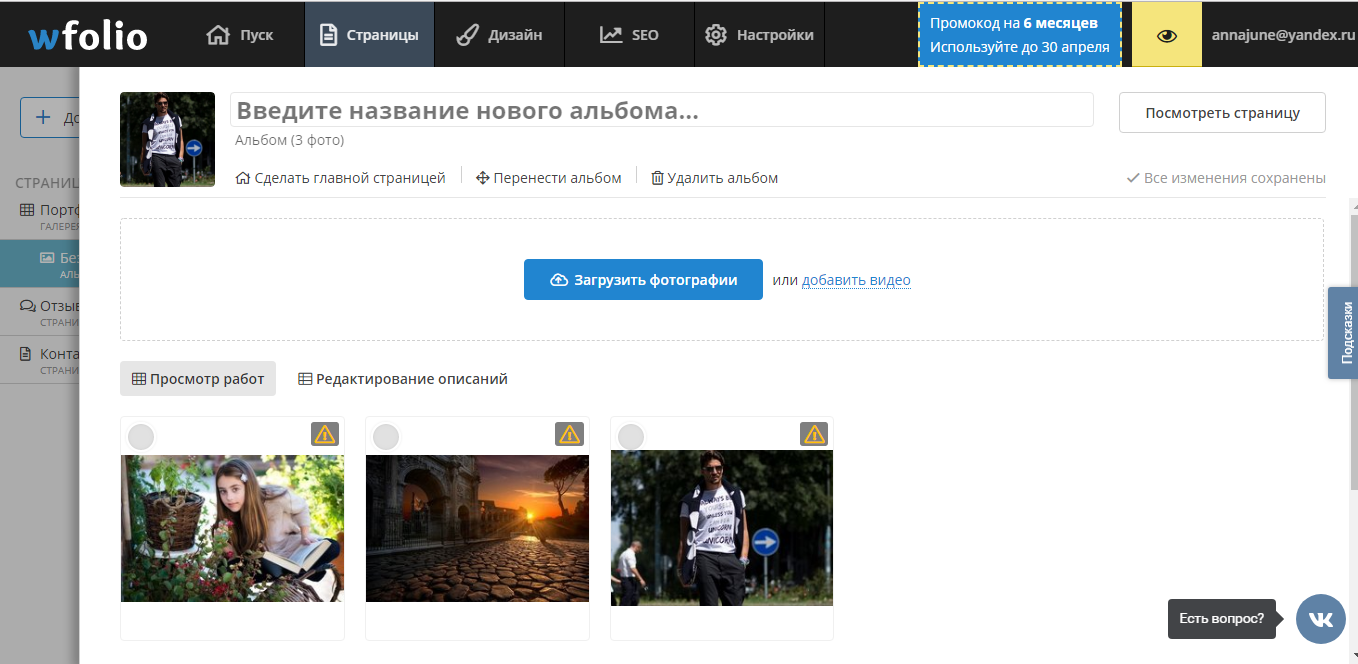Select the checkbox on the girl portrait photo
The width and height of the screenshot is (1358, 664).
click(140, 434)
